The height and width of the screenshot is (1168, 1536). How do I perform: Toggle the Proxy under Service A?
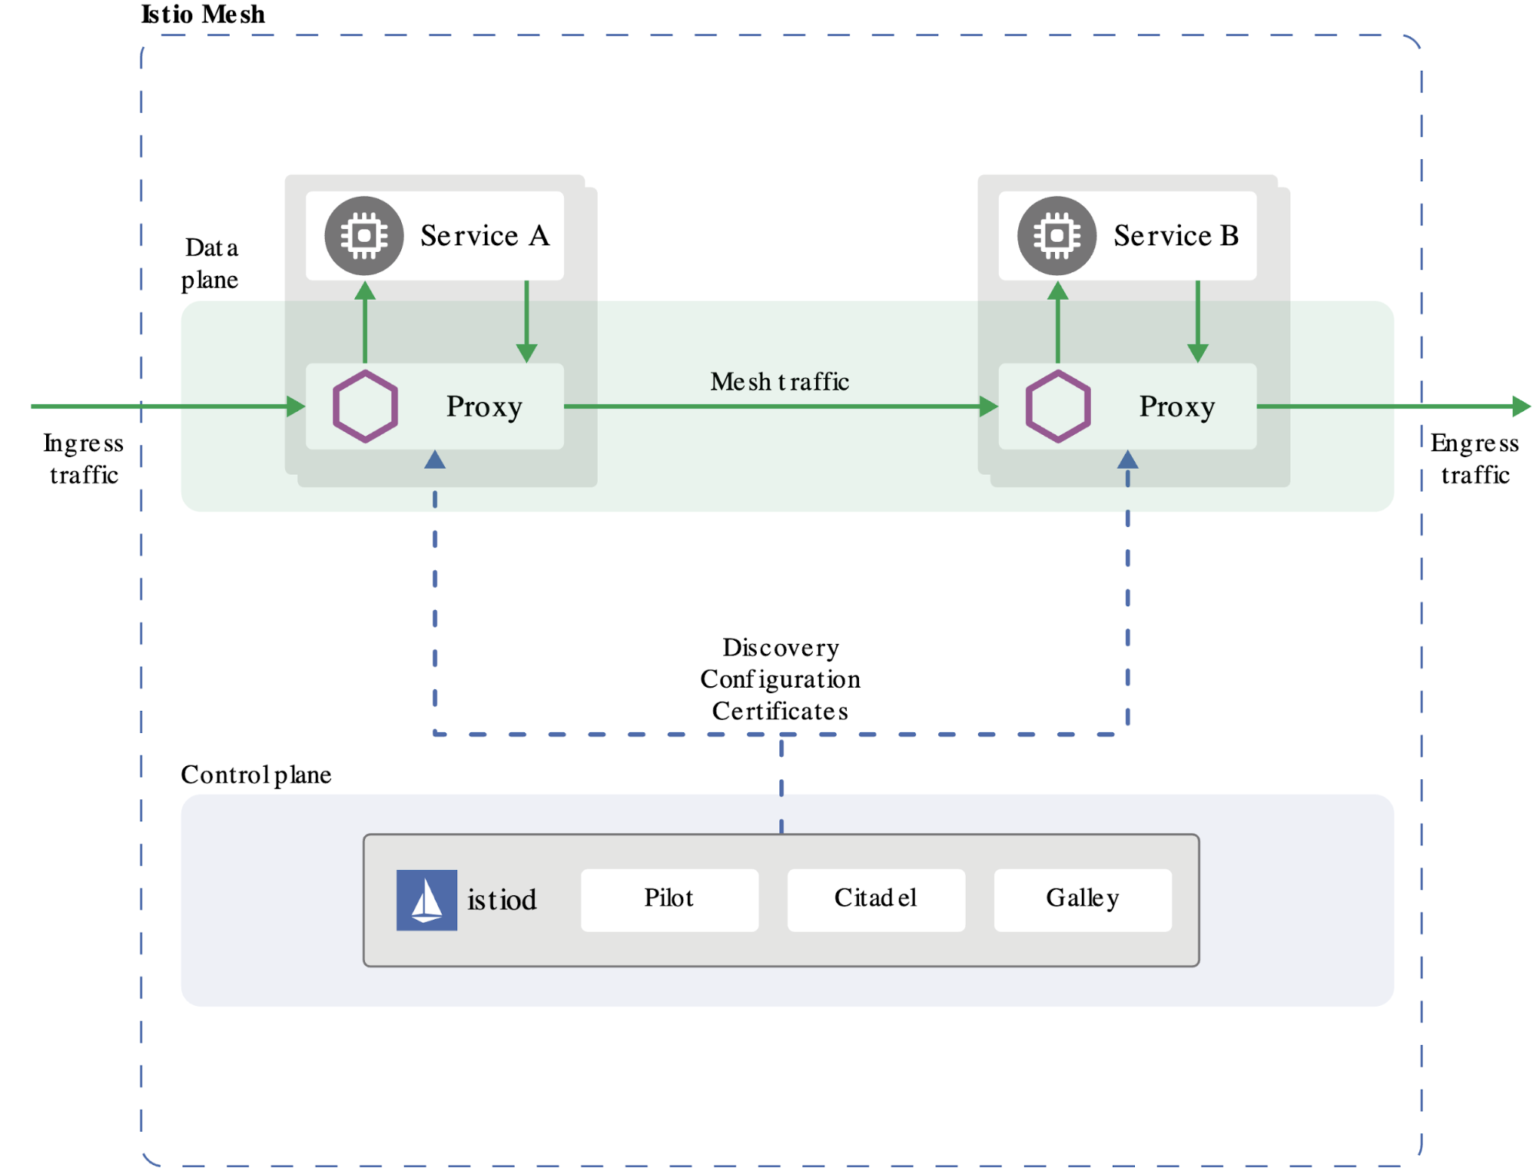coord(485,407)
